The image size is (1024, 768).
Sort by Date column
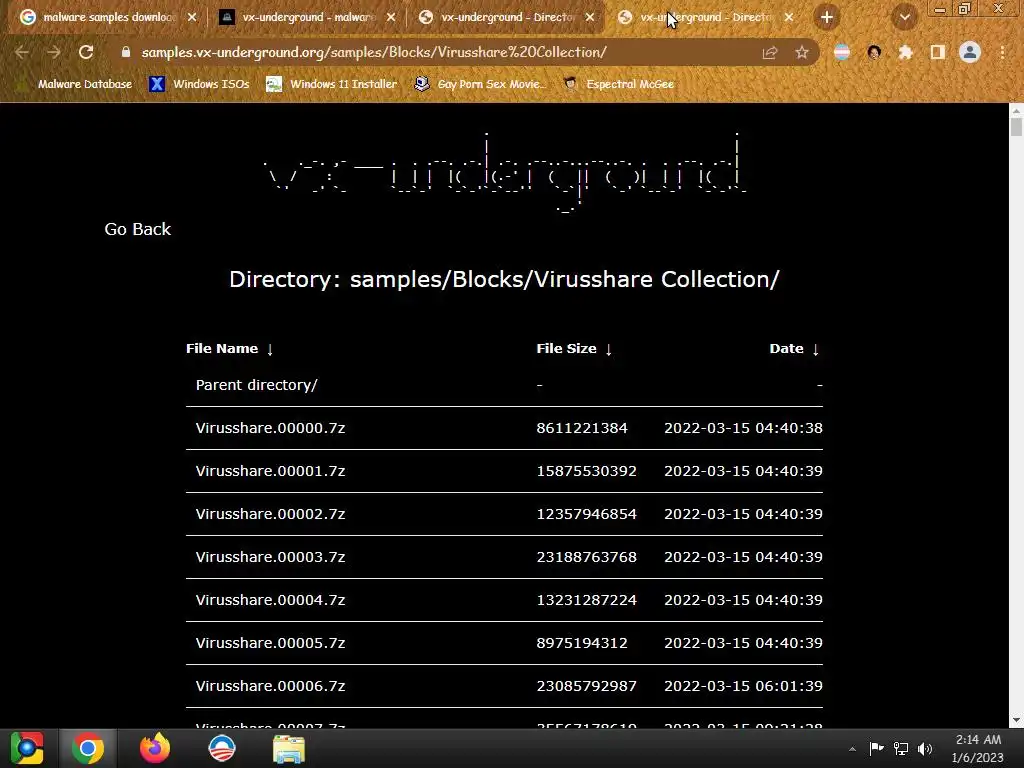(794, 349)
